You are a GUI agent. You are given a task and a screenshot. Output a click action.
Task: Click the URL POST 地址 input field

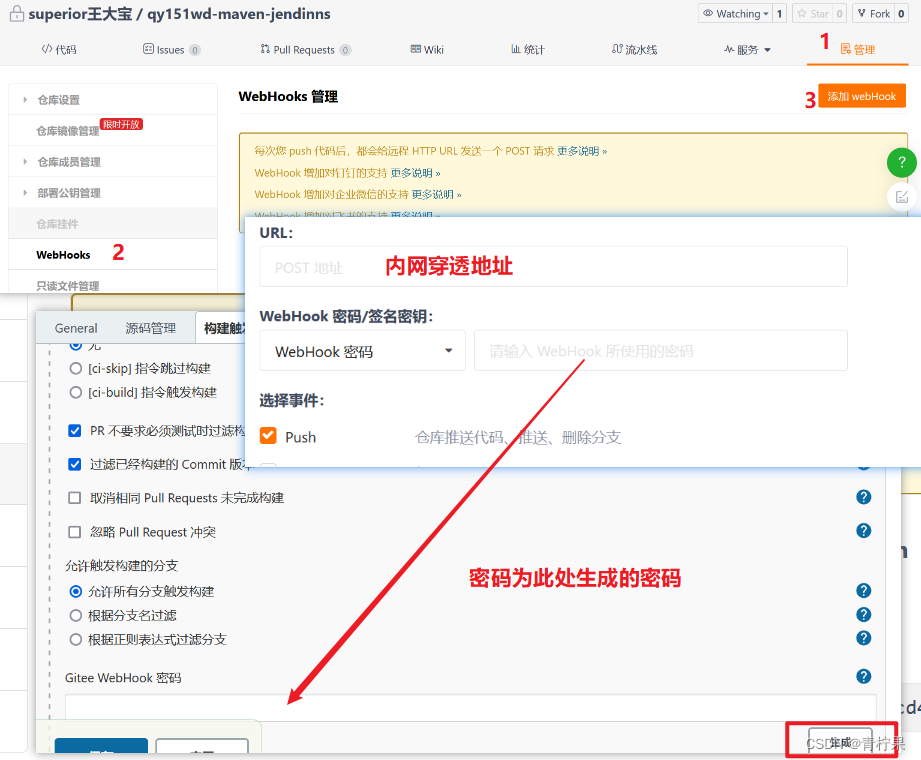coord(553,267)
